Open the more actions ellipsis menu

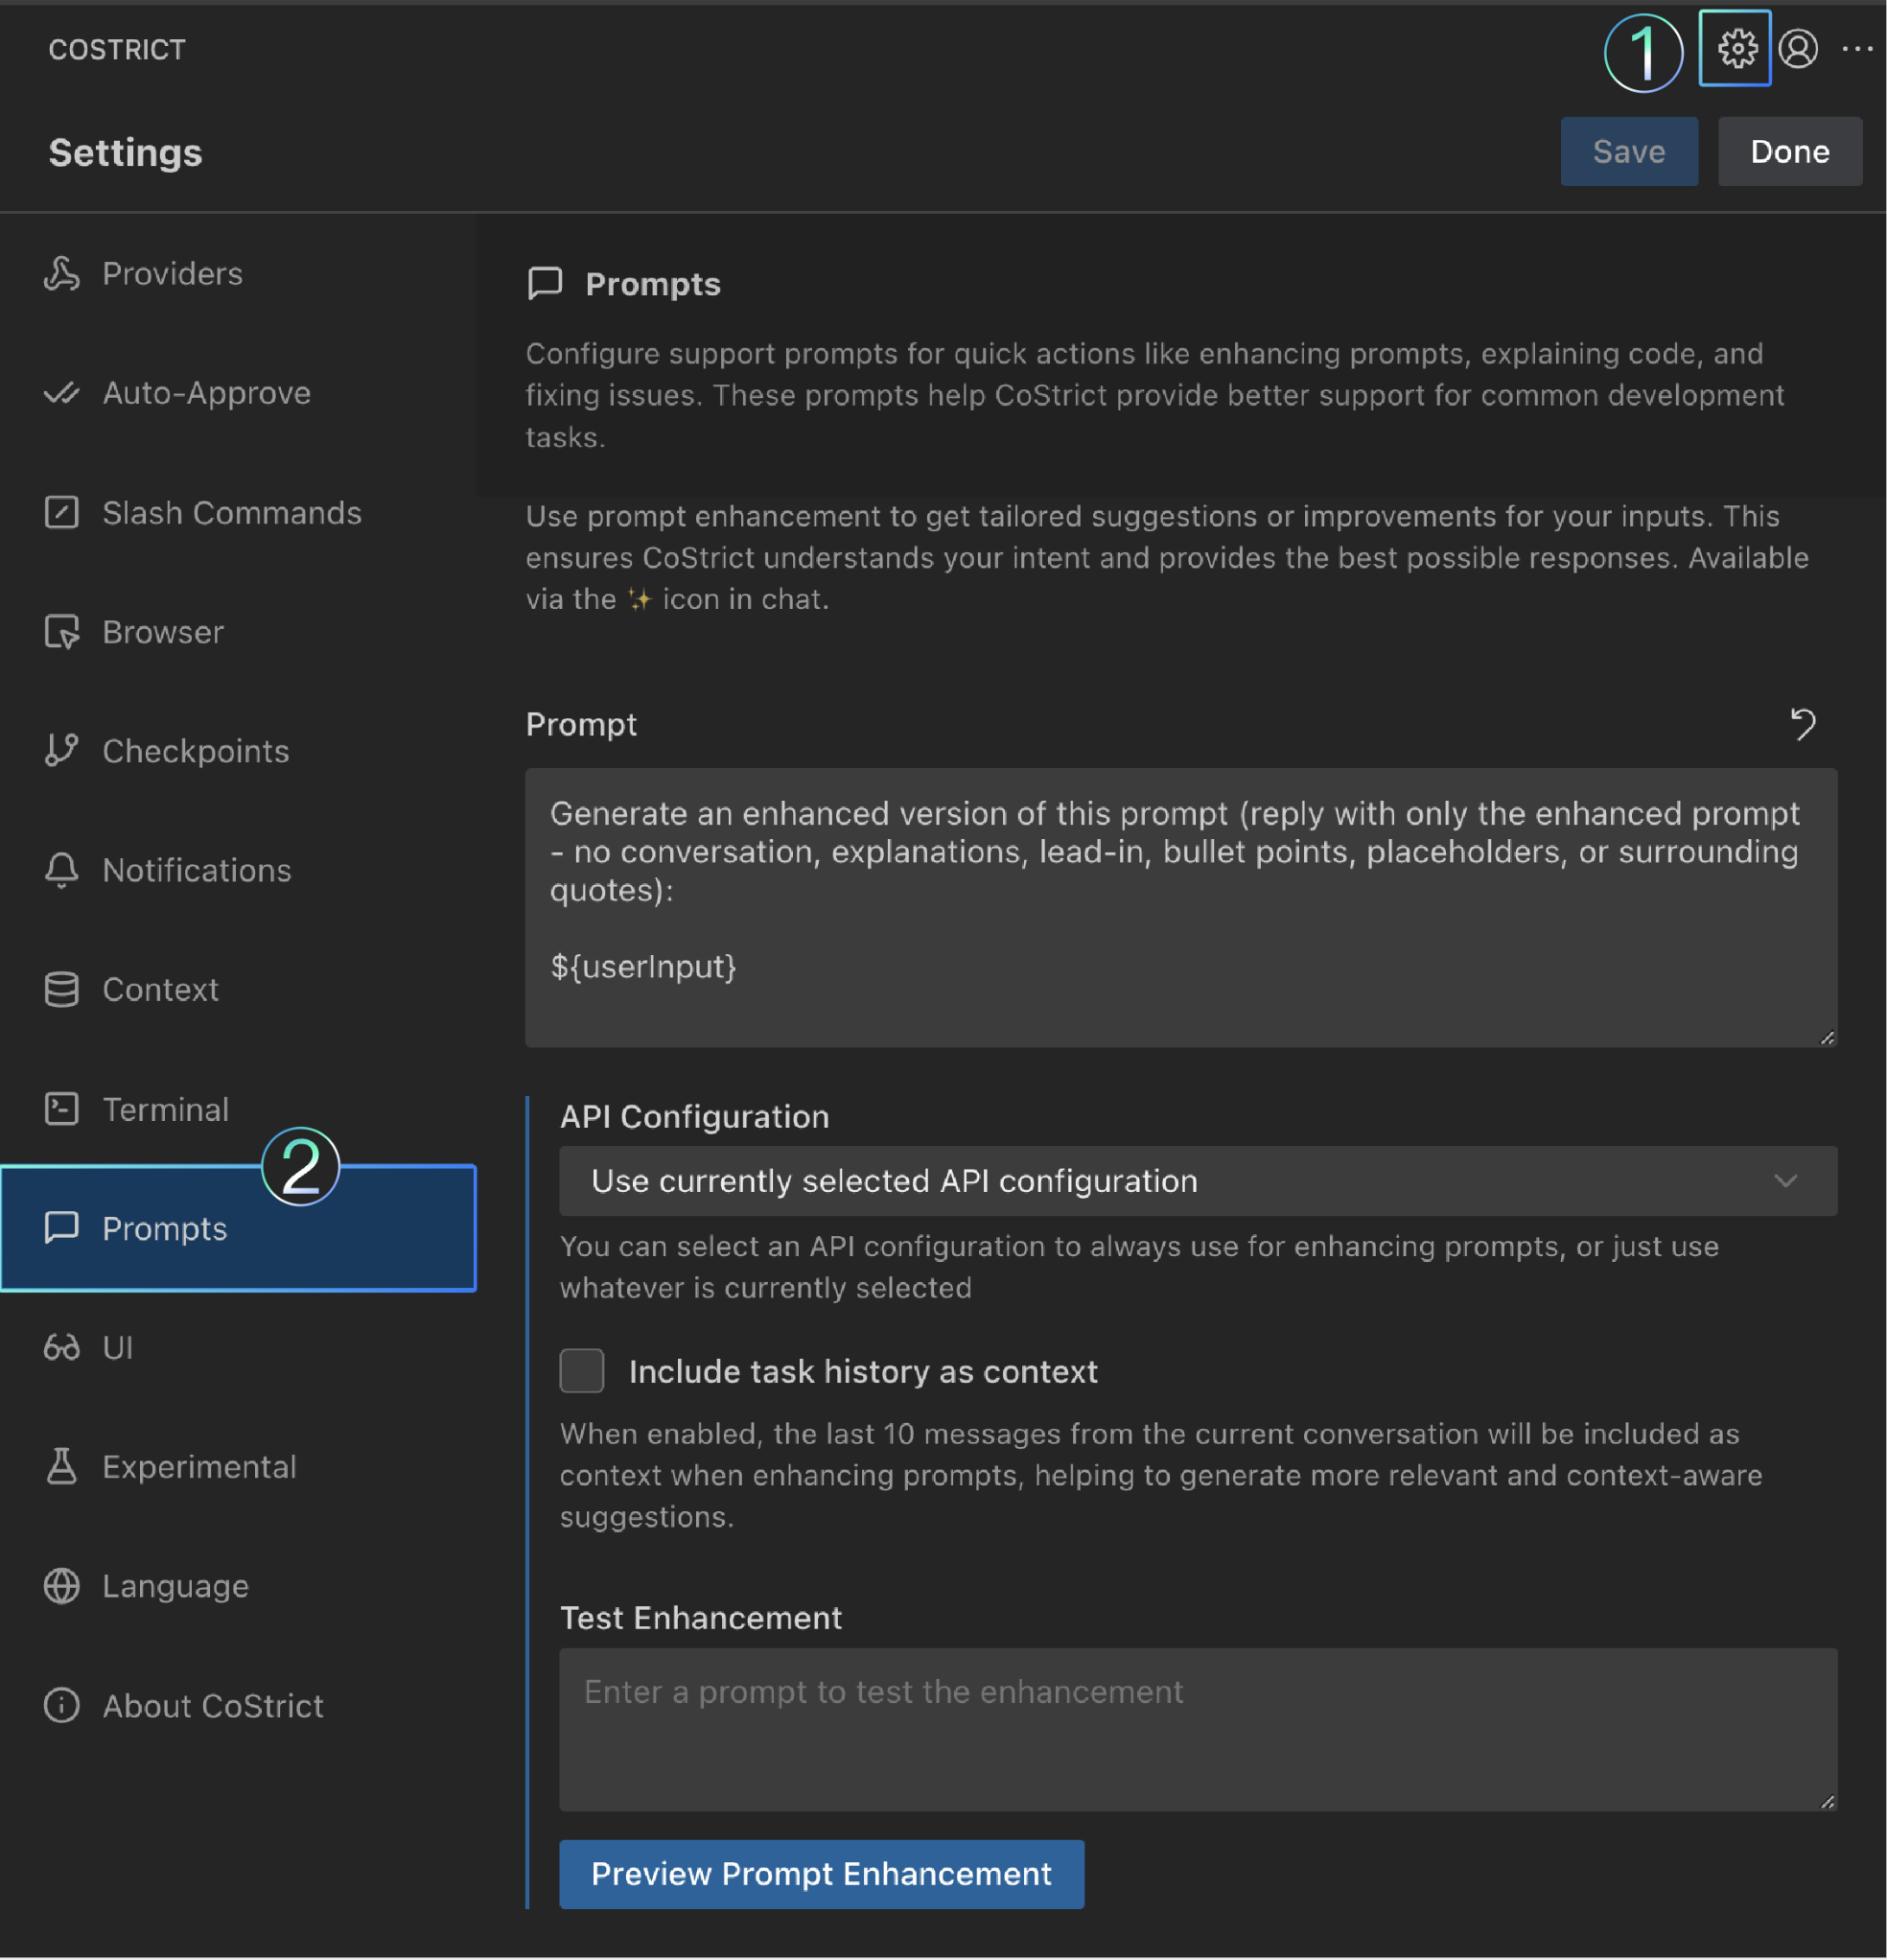click(1857, 48)
